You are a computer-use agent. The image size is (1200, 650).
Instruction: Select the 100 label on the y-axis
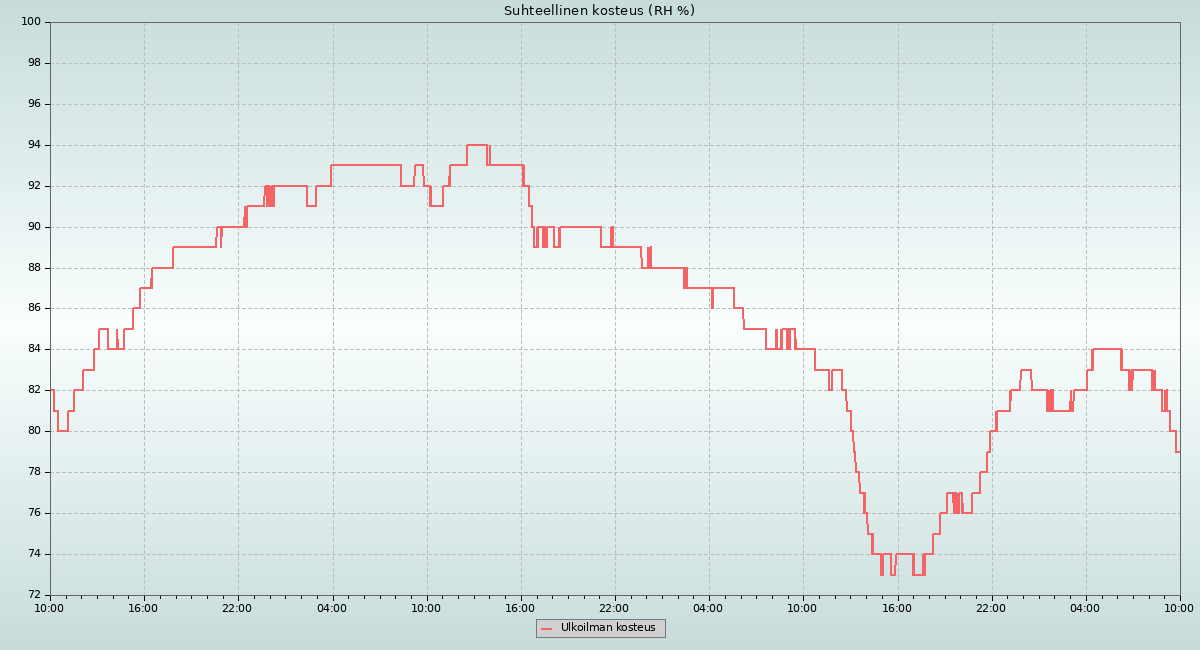tap(31, 22)
